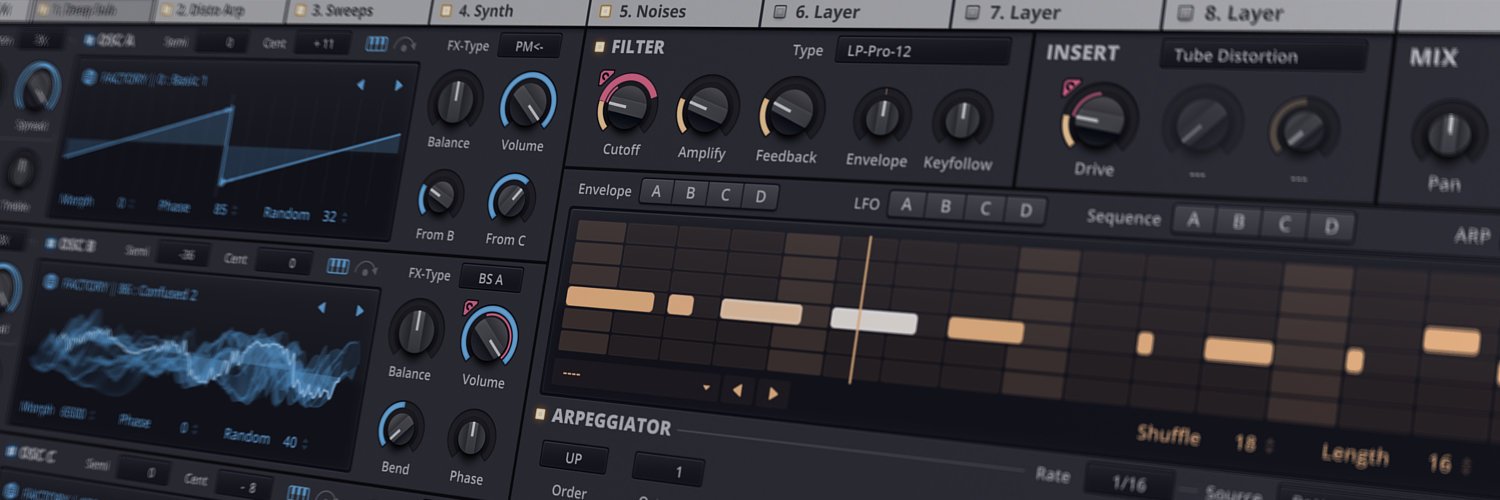Viewport: 1500px width, 500px height.
Task: Switch to the 3. Sweeps tab
Action: [357, 11]
